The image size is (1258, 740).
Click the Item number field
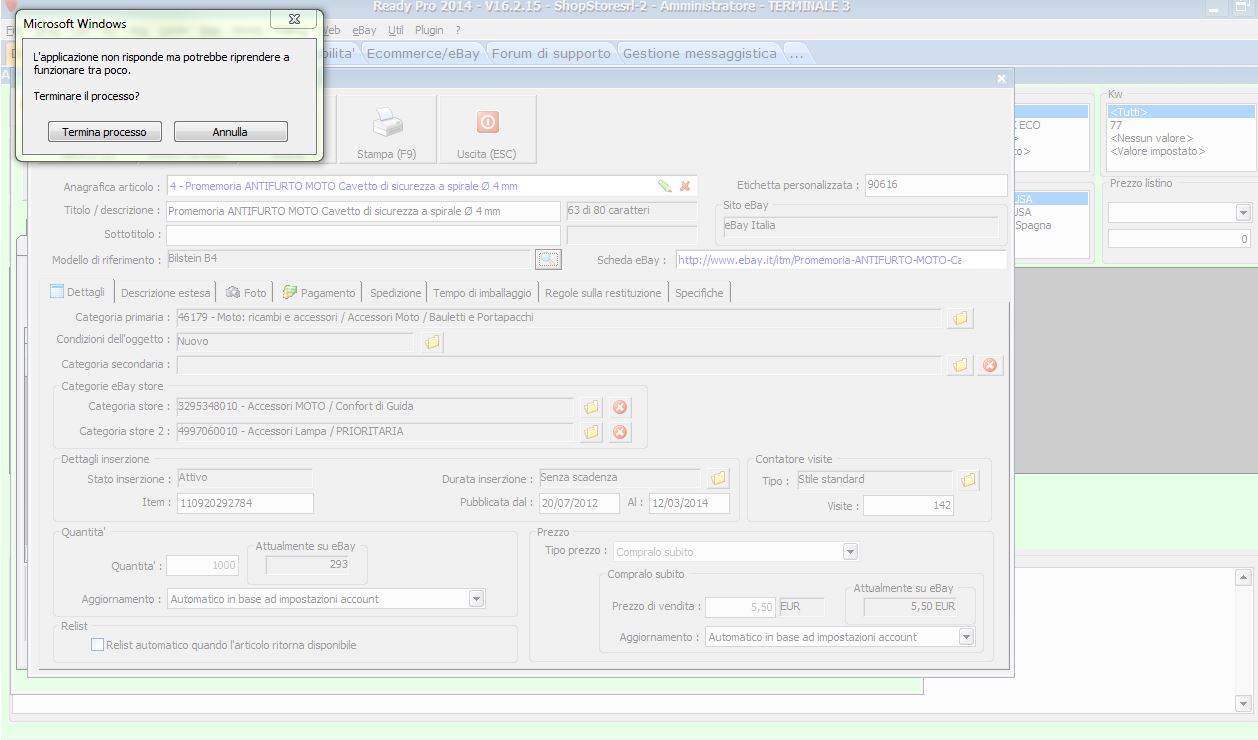244,503
